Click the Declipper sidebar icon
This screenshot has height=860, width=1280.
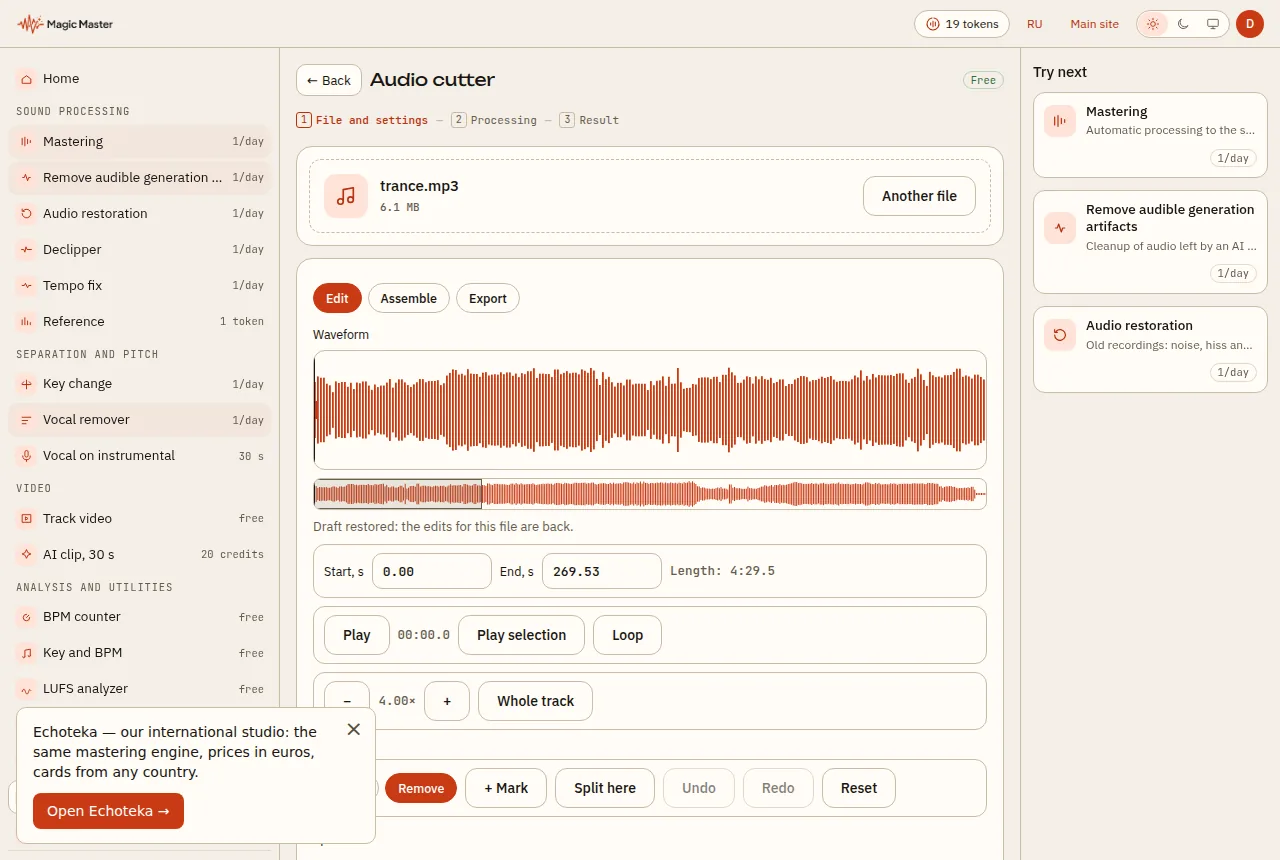pyautogui.click(x=26, y=250)
